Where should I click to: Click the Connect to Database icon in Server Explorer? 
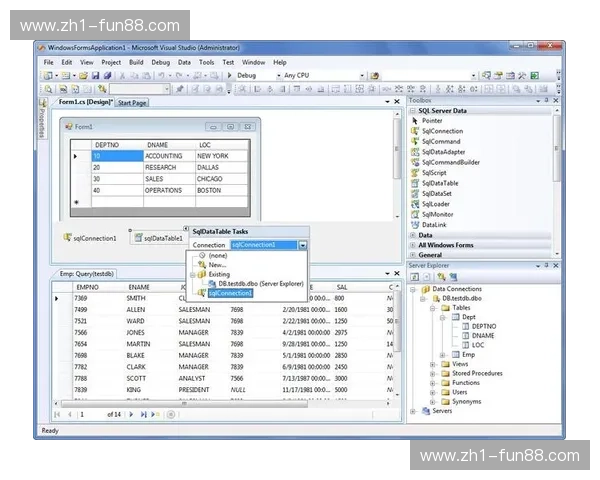442,277
